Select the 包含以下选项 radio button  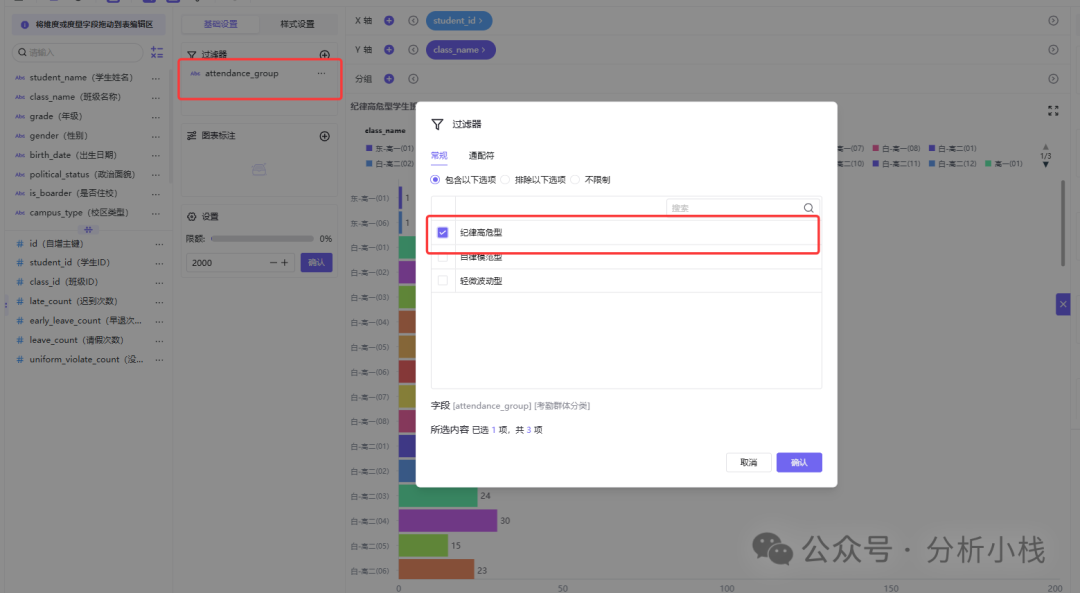(435, 180)
